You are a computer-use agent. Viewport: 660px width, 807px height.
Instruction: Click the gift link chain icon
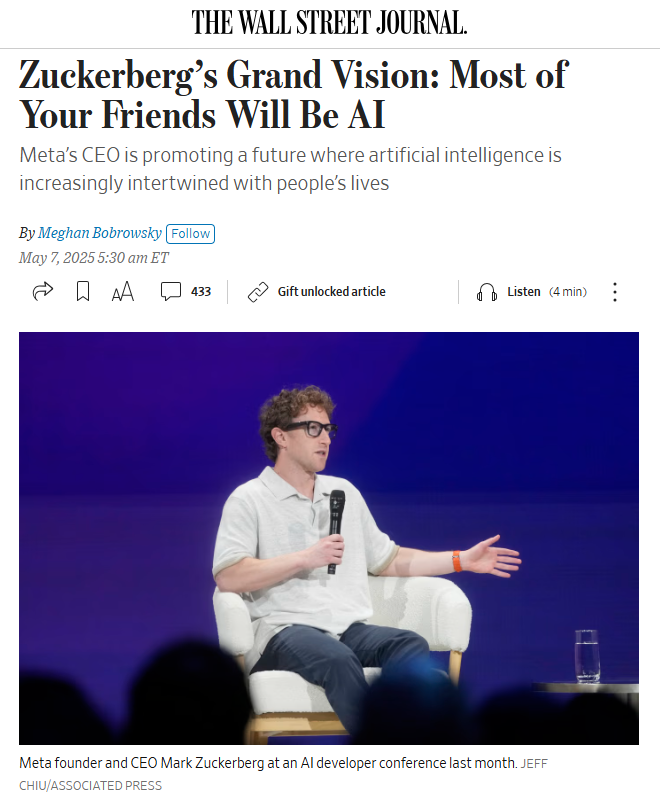coord(258,292)
